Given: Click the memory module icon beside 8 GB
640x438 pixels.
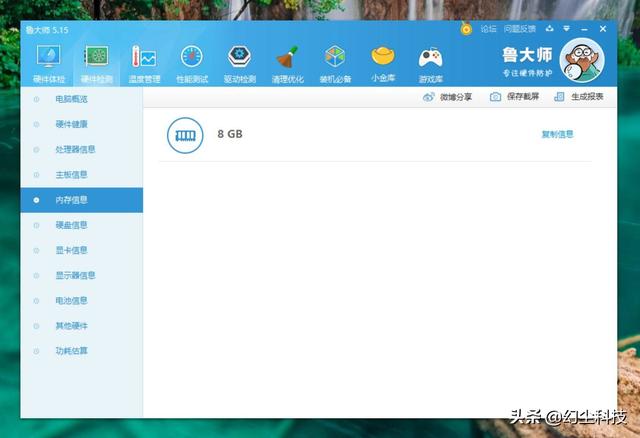Looking at the screenshot, I should tap(185, 135).
